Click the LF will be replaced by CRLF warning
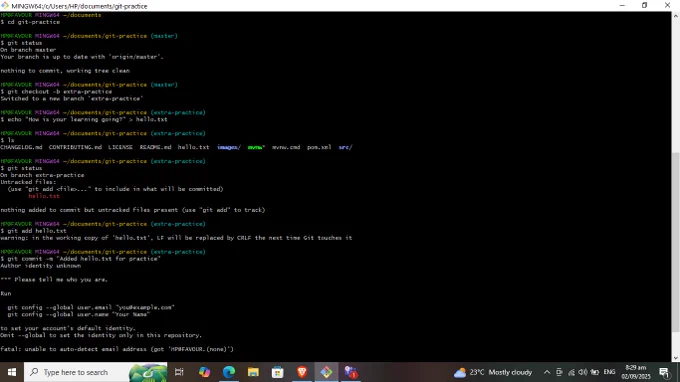This screenshot has width=680, height=382. pyautogui.click(x=176, y=238)
